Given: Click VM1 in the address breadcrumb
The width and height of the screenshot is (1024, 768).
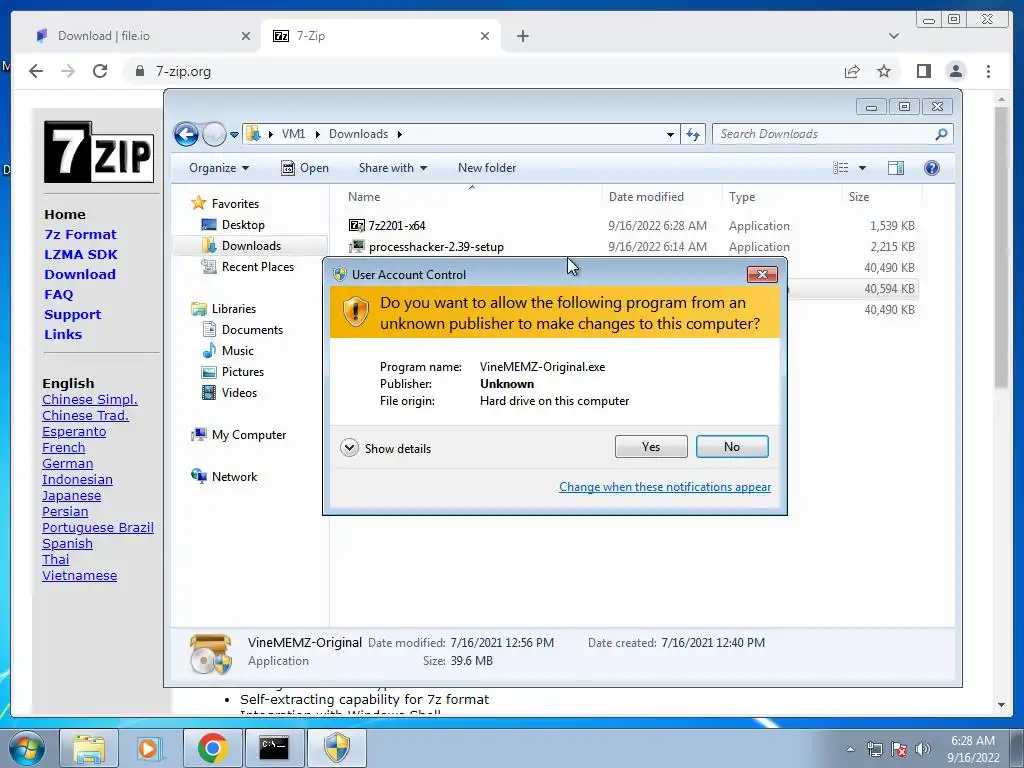Looking at the screenshot, I should click(293, 134).
